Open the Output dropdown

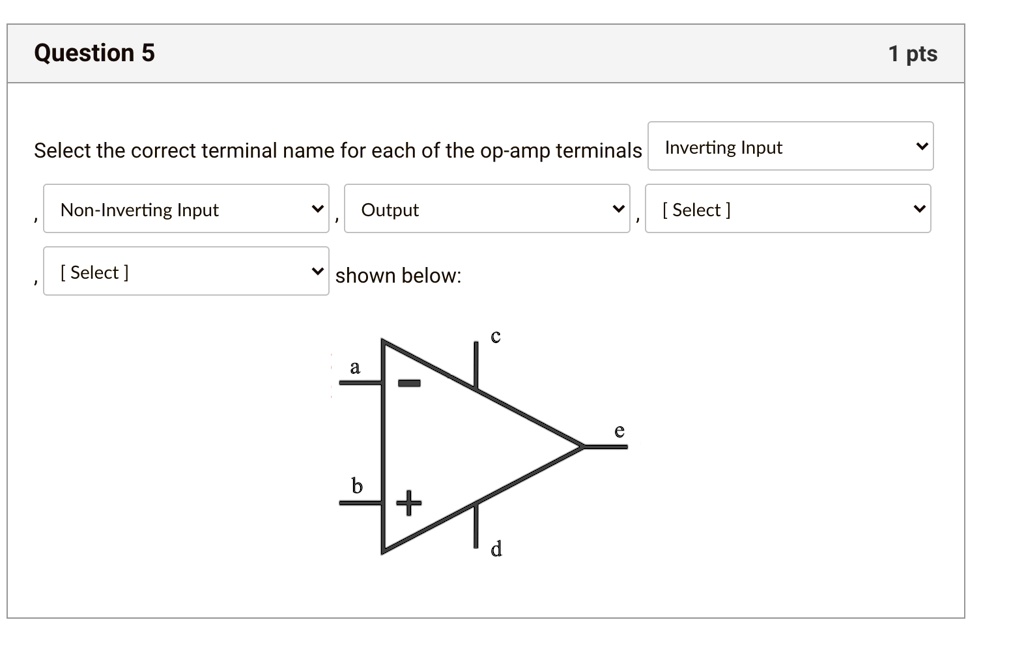(487, 209)
